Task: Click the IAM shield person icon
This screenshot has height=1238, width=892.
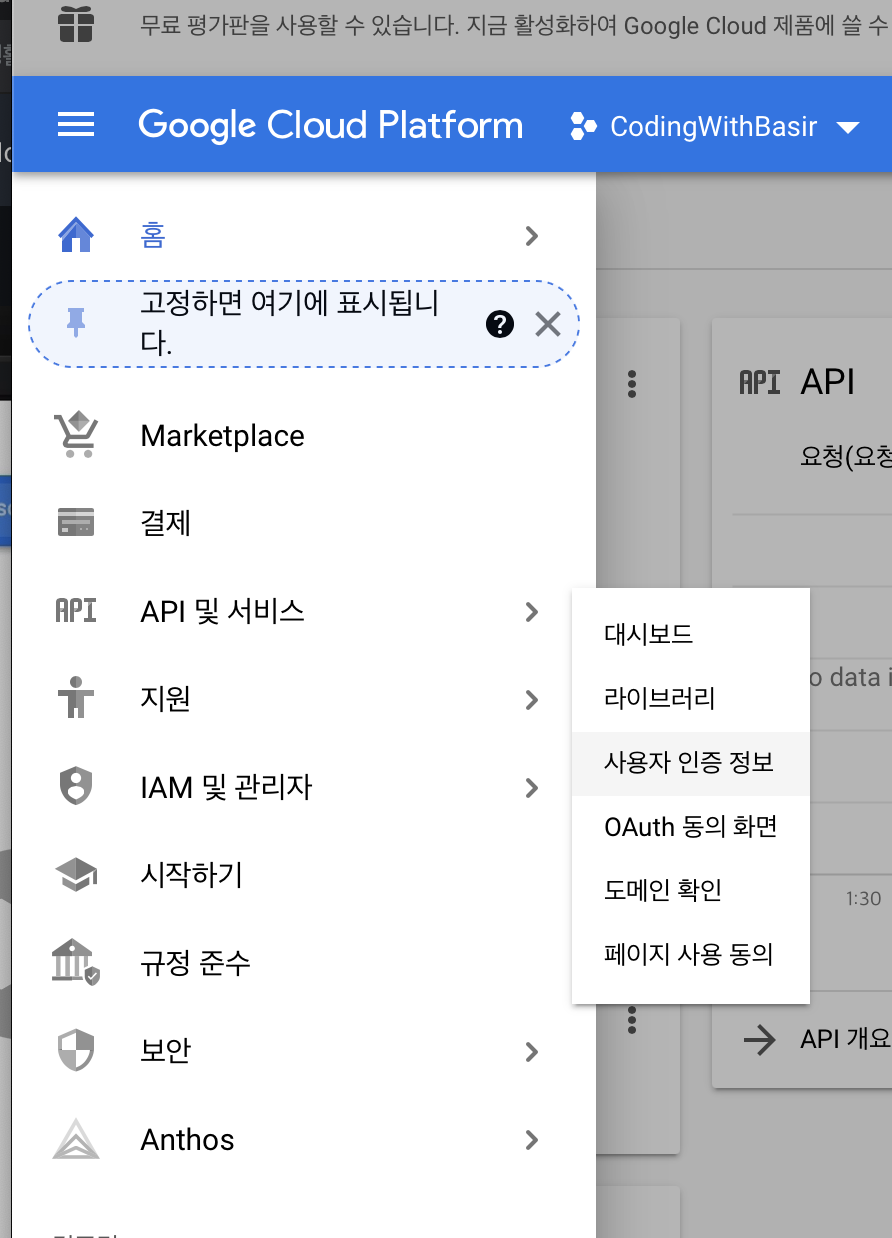Action: pyautogui.click(x=77, y=787)
